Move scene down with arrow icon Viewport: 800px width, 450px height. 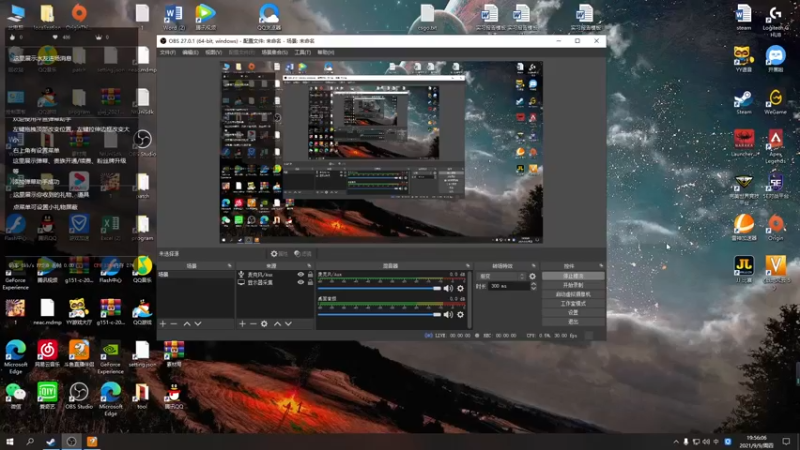(198, 324)
